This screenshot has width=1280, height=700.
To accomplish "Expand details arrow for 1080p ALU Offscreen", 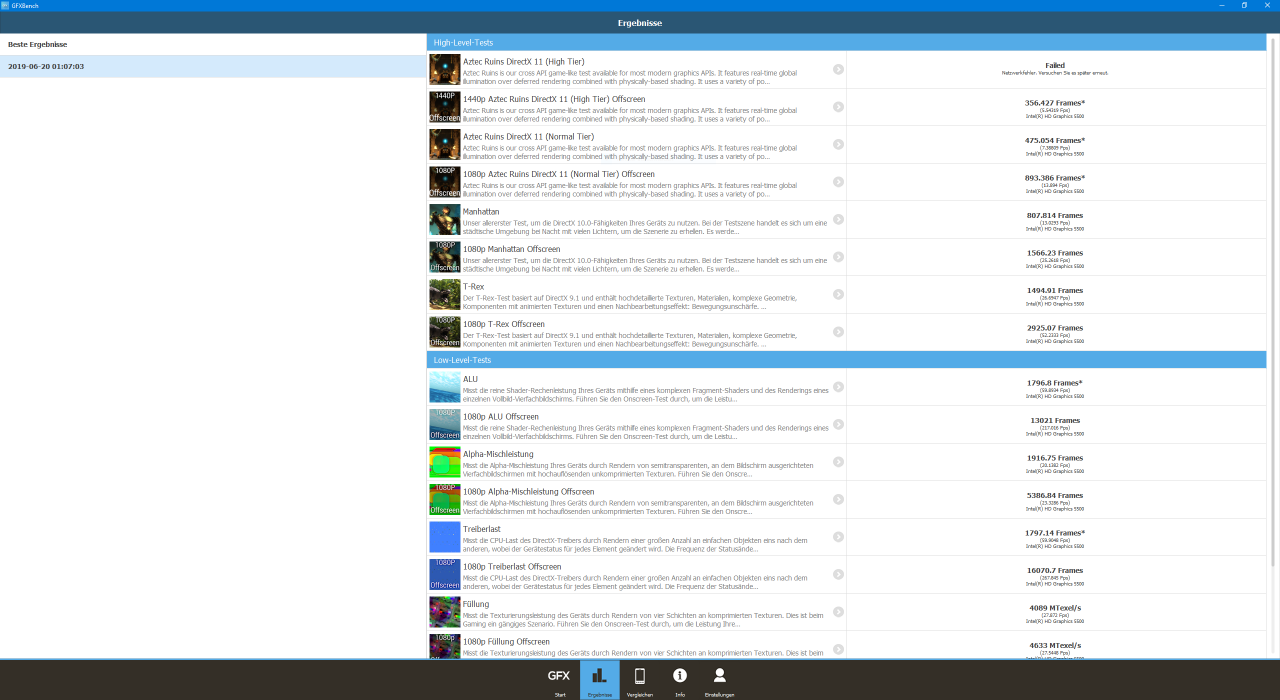I will (x=838, y=424).
